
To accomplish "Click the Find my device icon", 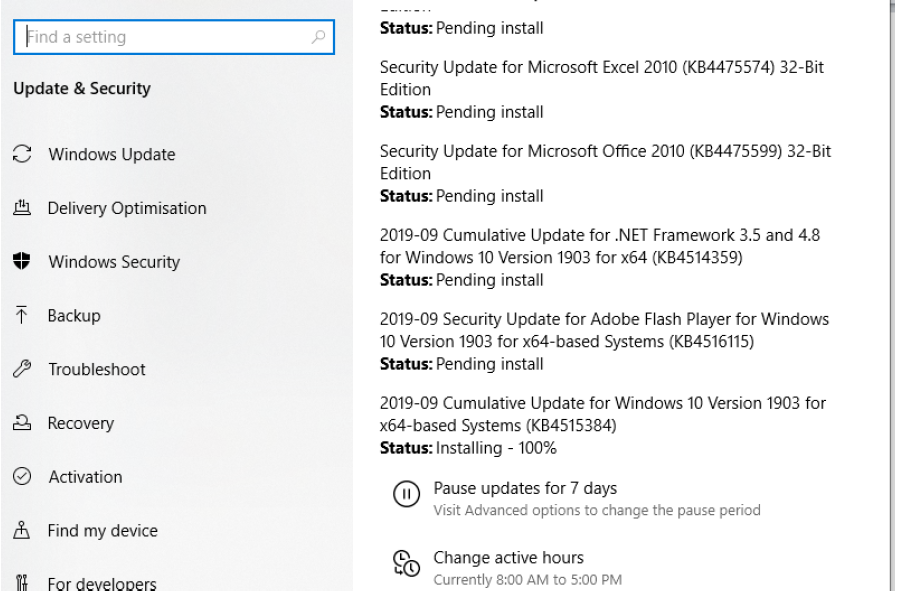I will pyautogui.click(x=22, y=530).
